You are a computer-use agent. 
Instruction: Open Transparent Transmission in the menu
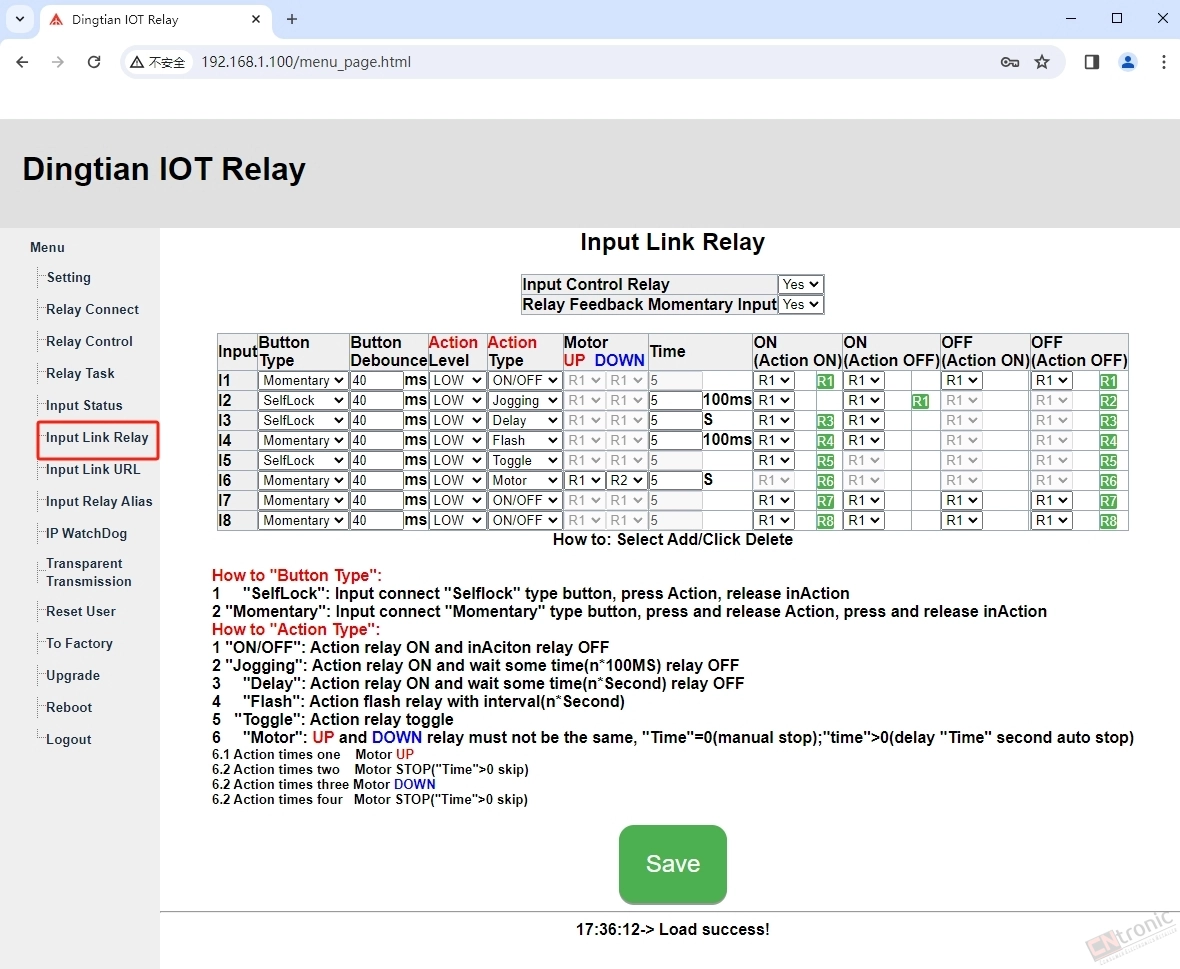tap(89, 573)
